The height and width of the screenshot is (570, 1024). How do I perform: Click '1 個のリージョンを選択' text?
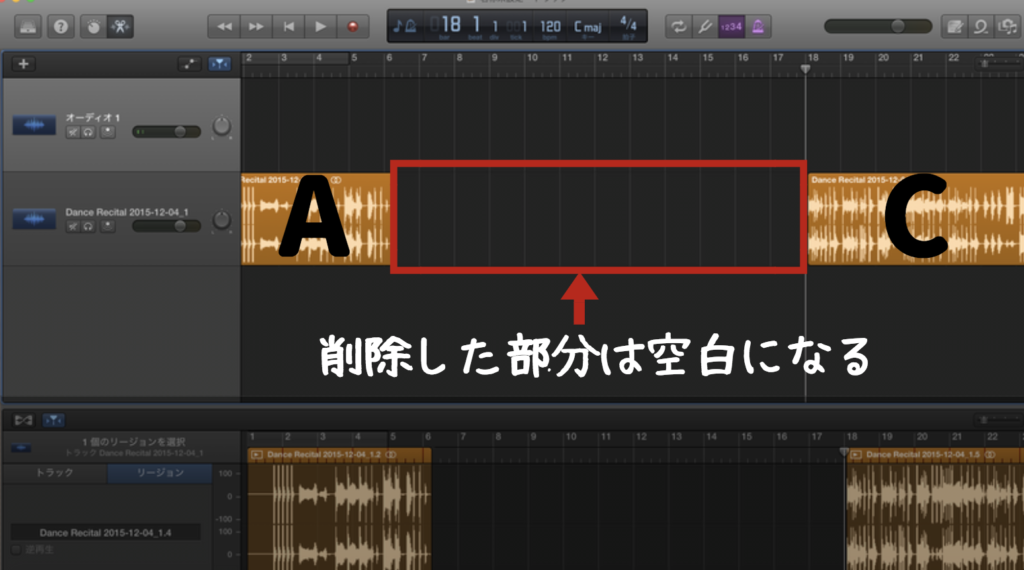[134, 442]
